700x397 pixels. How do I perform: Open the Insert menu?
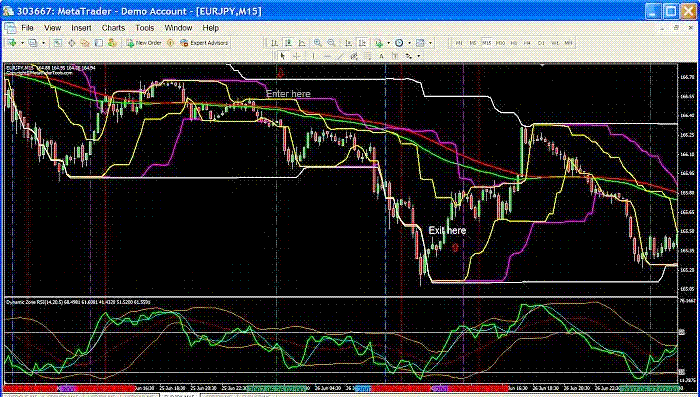81,28
